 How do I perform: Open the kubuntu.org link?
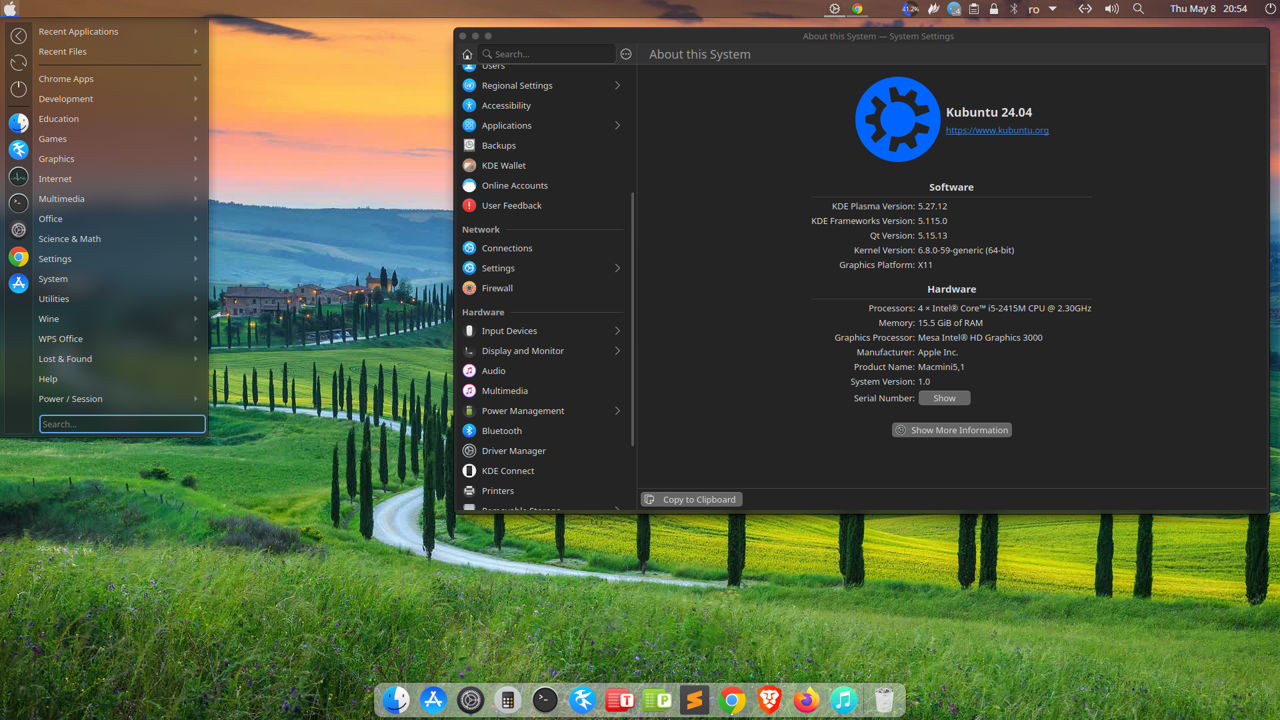[x=997, y=130]
